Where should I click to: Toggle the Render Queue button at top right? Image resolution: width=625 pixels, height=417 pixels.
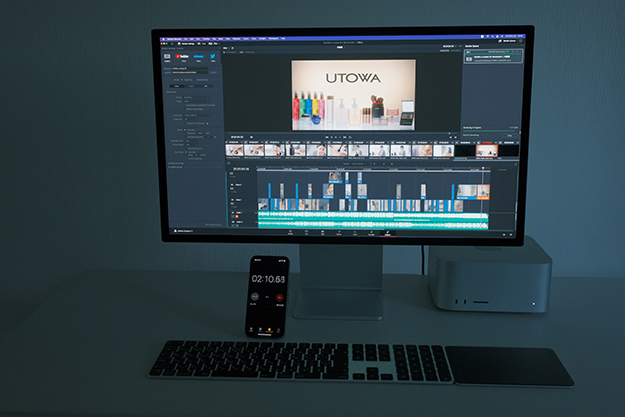click(x=507, y=41)
